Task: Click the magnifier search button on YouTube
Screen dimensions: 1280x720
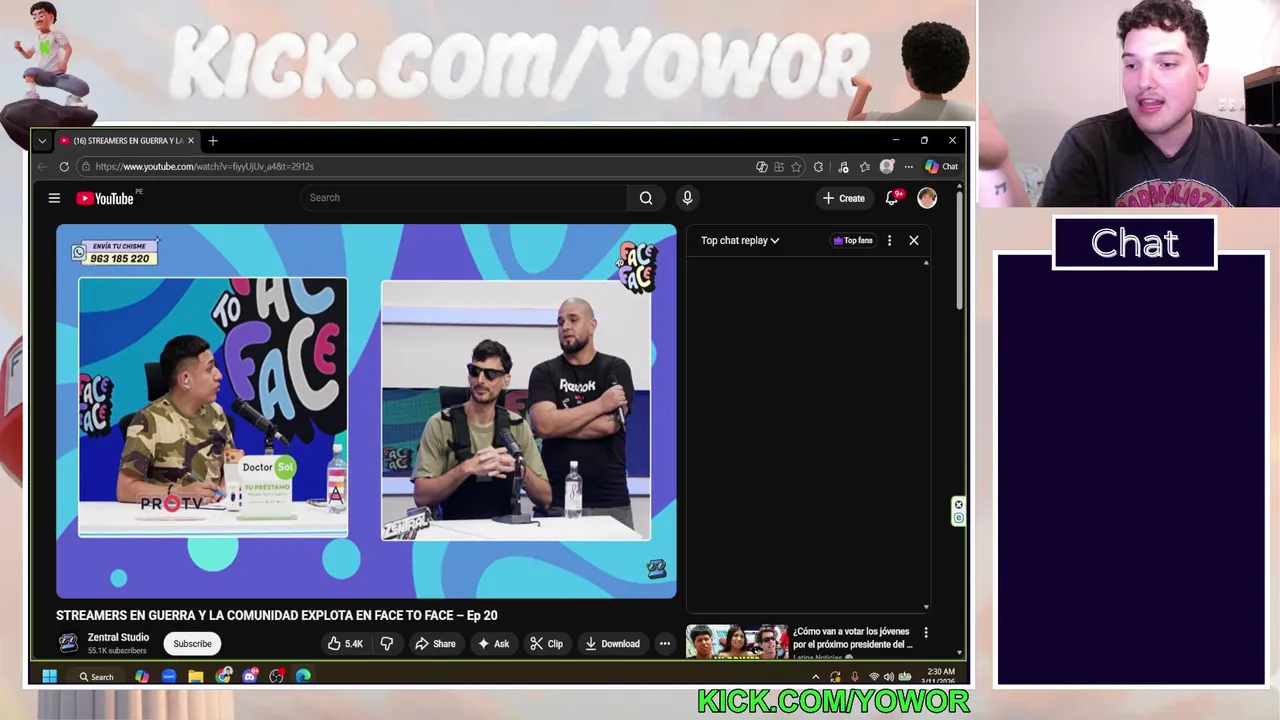Action: click(646, 198)
